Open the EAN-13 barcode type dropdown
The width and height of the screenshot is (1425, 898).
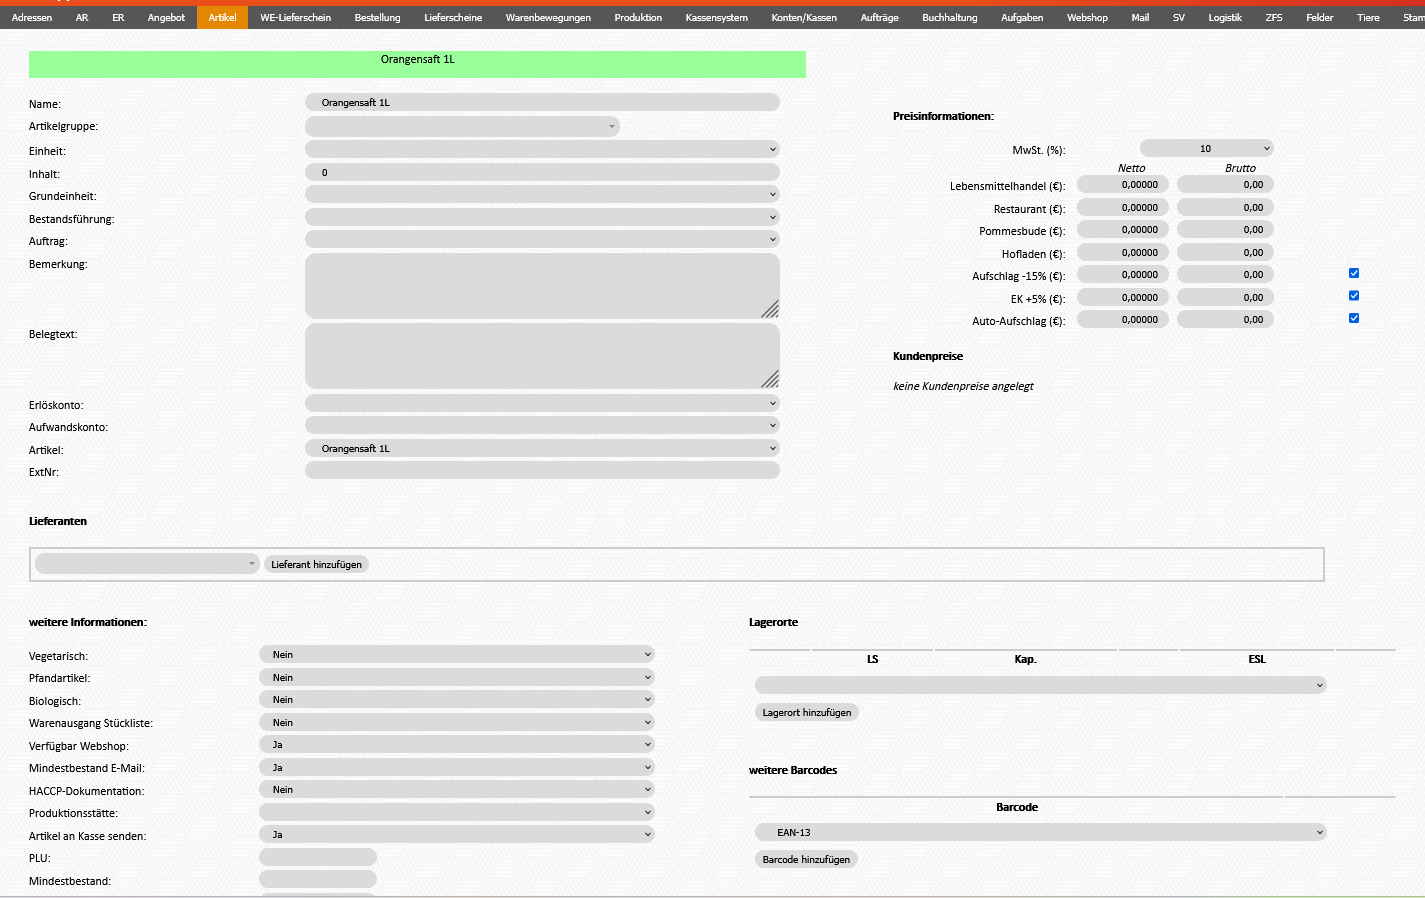pos(1040,832)
